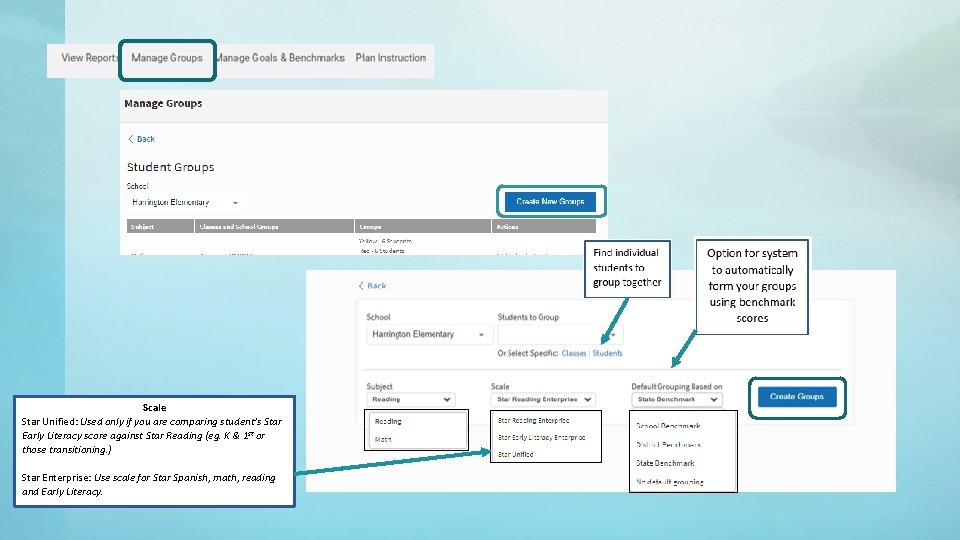Select the Actions column header
The height and width of the screenshot is (540, 960).
click(x=544, y=227)
